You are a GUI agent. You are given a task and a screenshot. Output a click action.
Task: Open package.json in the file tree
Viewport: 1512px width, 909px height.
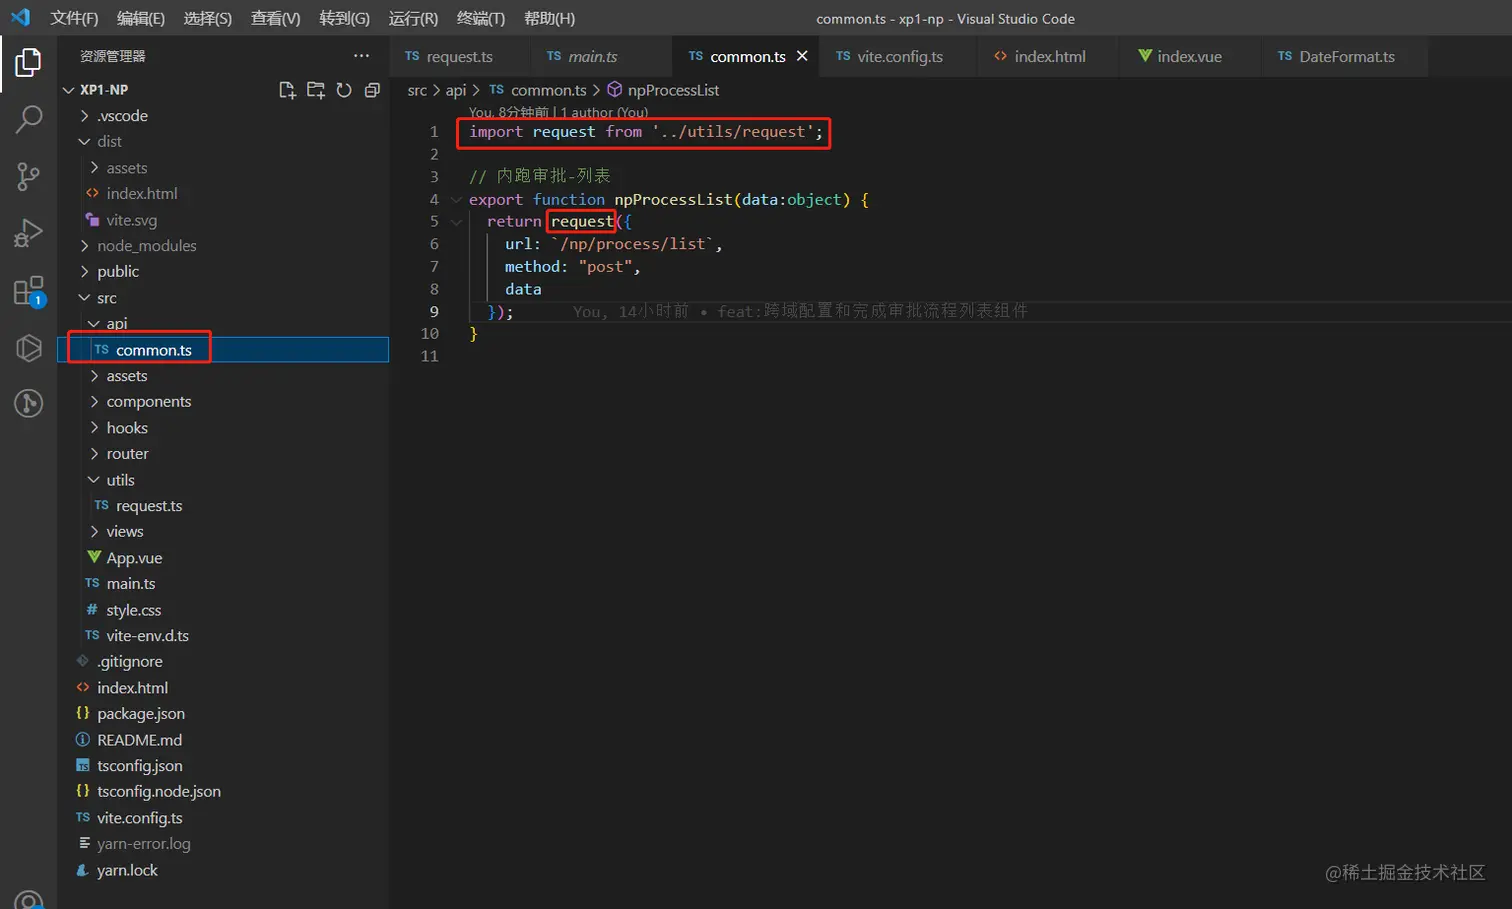point(224,714)
